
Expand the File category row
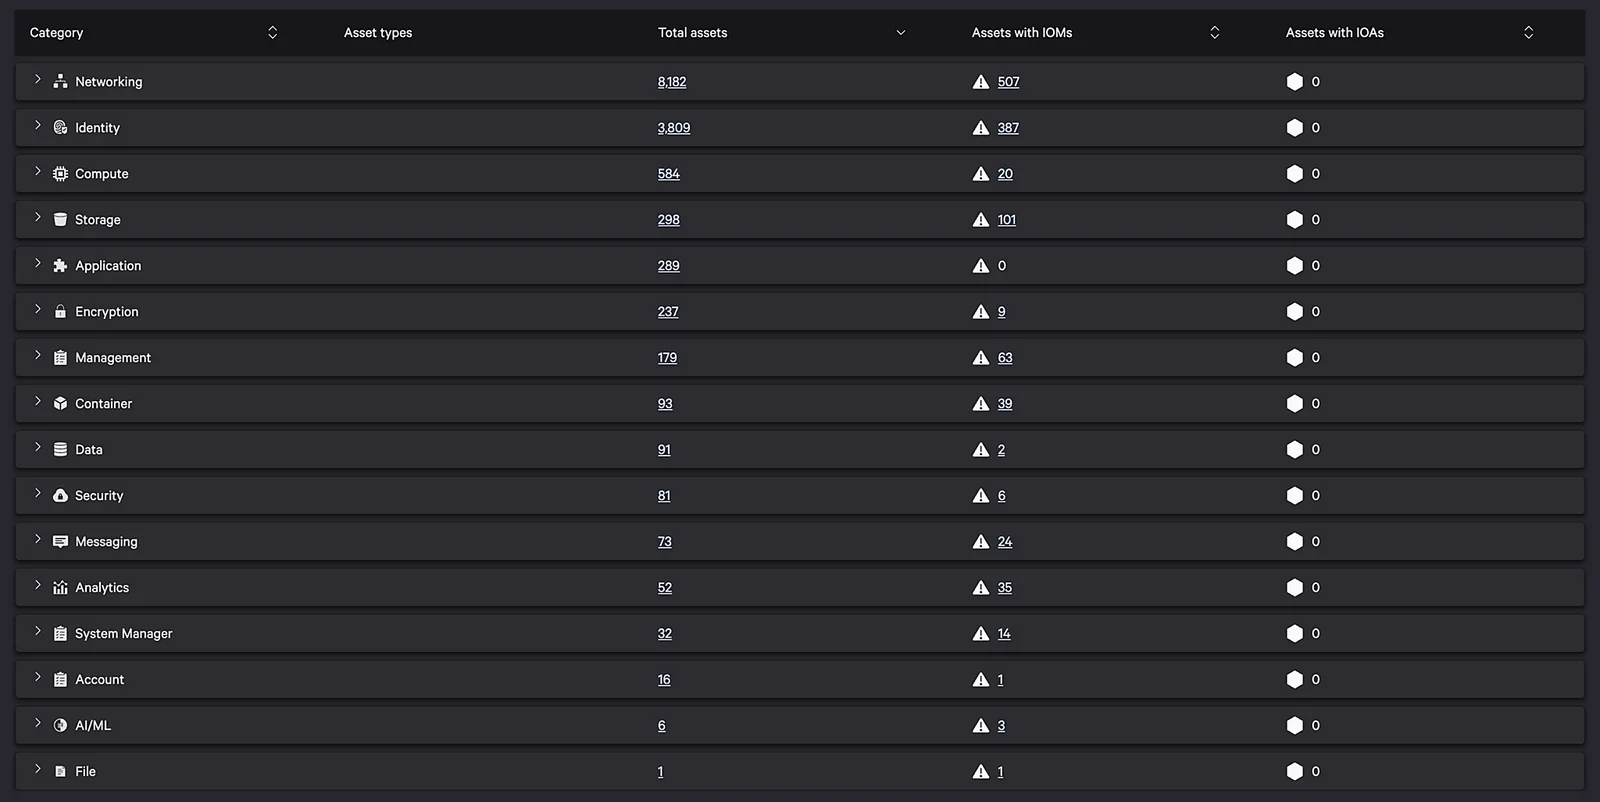click(38, 770)
